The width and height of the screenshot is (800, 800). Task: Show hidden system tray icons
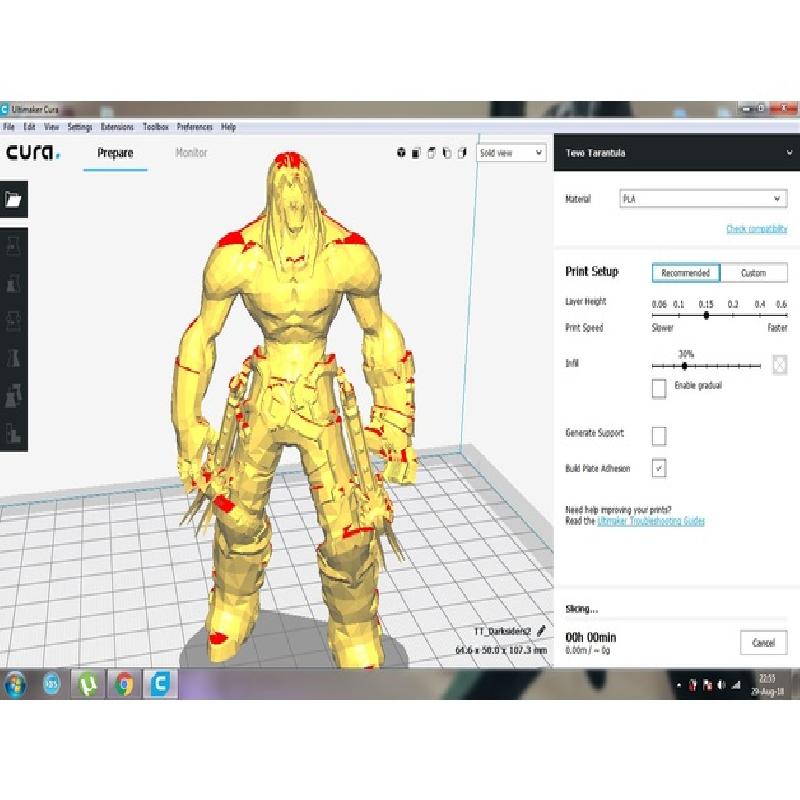[679, 685]
